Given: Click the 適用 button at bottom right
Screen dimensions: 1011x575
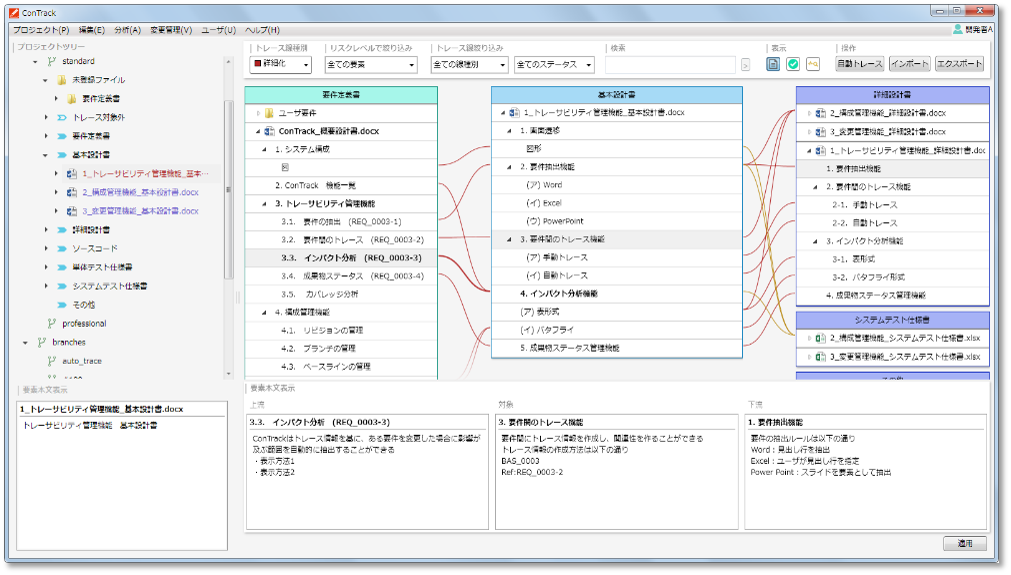Looking at the screenshot, I should [x=965, y=543].
